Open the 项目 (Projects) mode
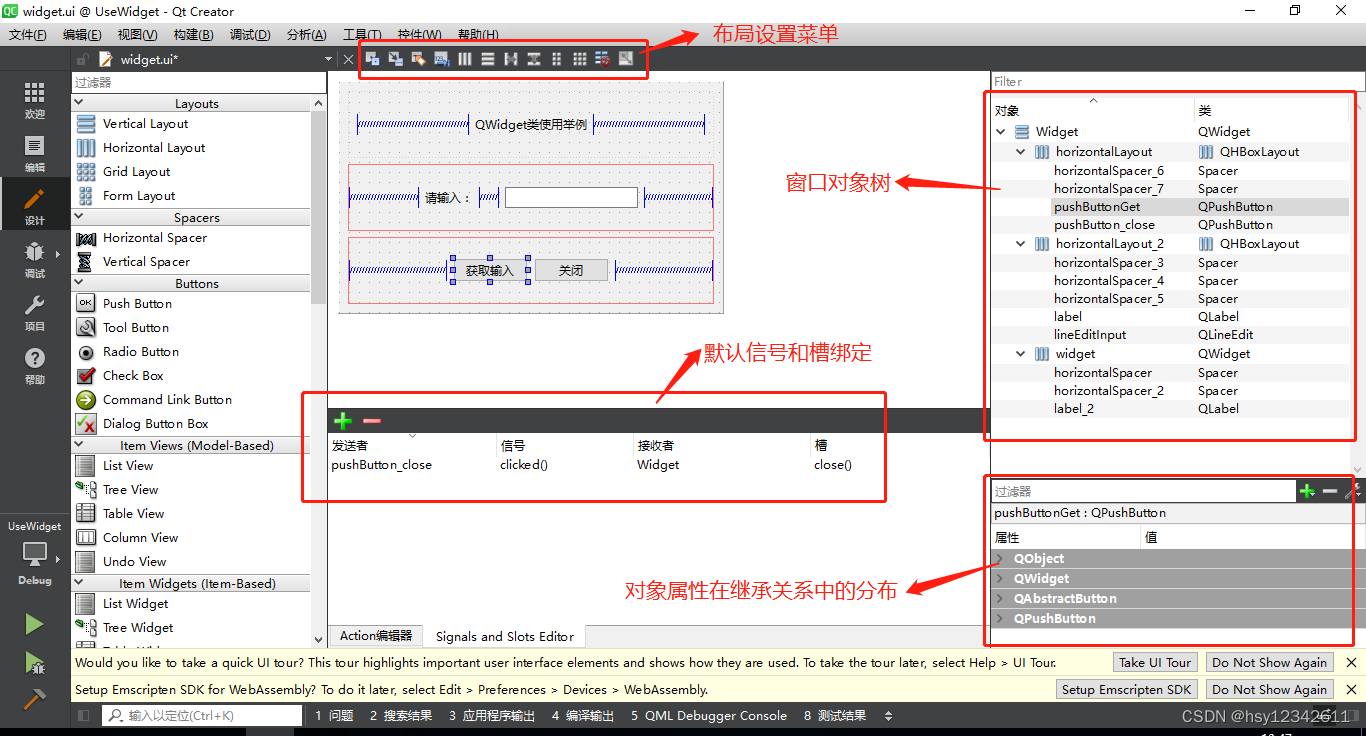The width and height of the screenshot is (1366, 736). pyautogui.click(x=34, y=313)
